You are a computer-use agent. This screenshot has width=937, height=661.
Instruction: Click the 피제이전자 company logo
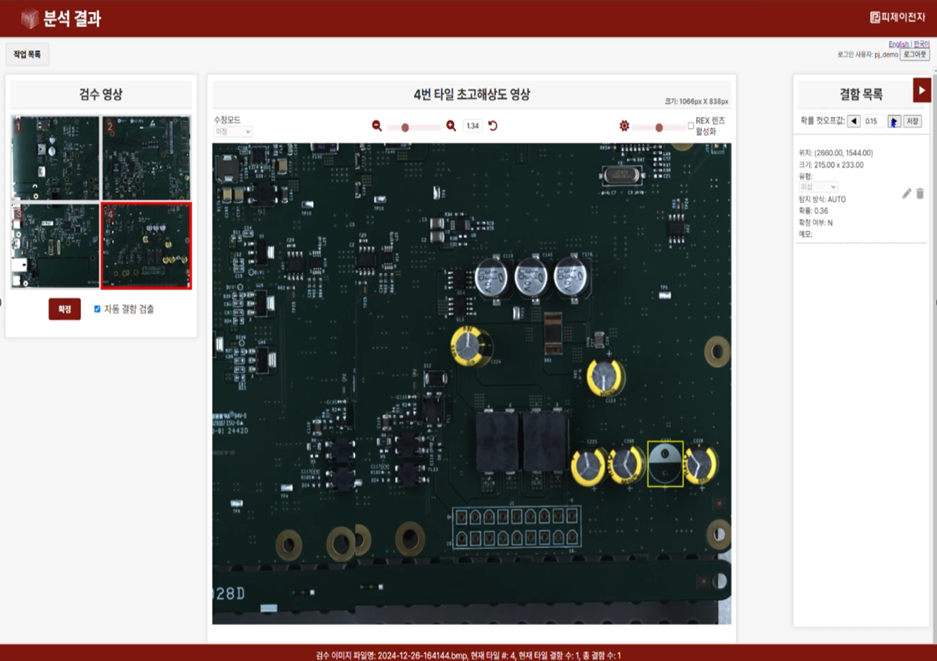coord(897,17)
